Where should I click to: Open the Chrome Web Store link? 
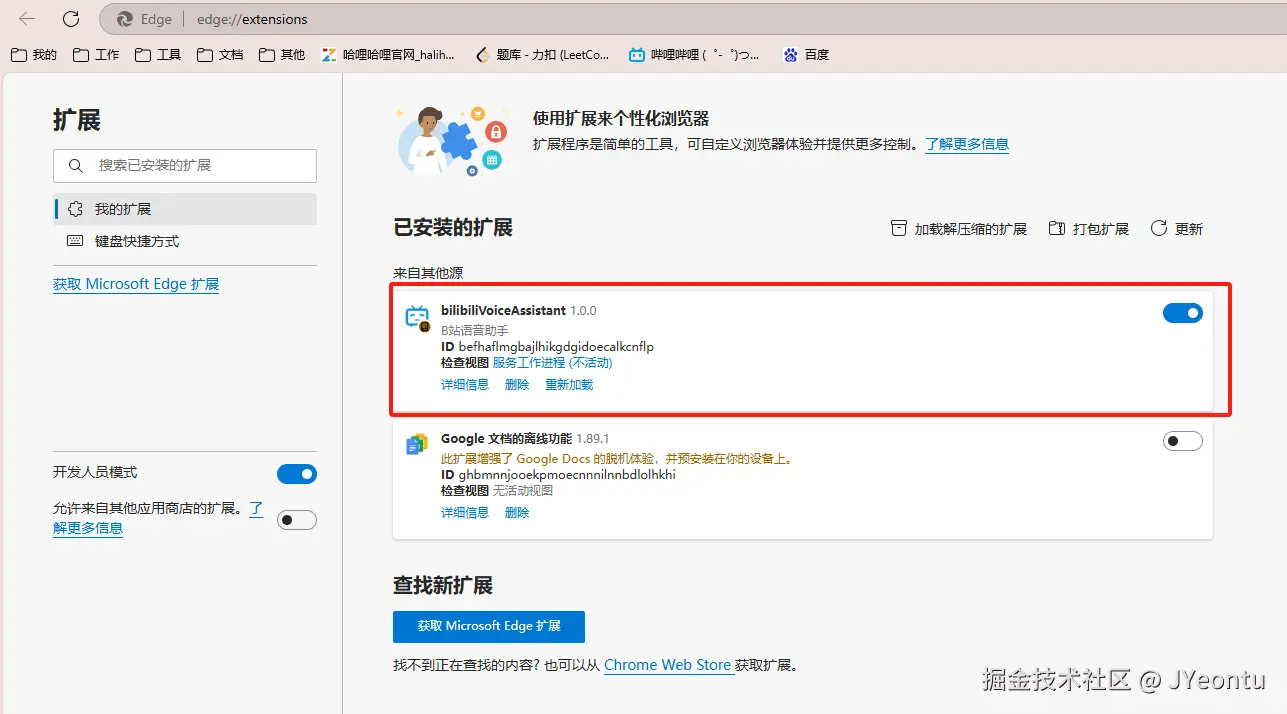pyautogui.click(x=668, y=665)
